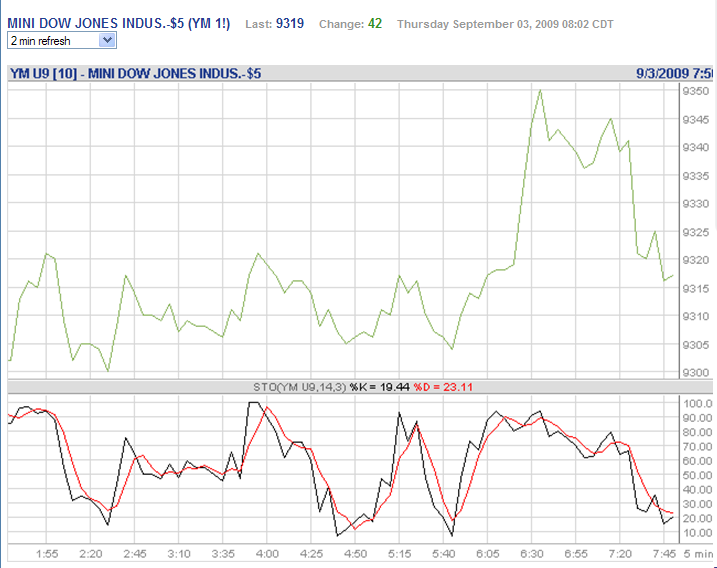Click the 2:45 time axis label
The image size is (717, 568).
135,554
